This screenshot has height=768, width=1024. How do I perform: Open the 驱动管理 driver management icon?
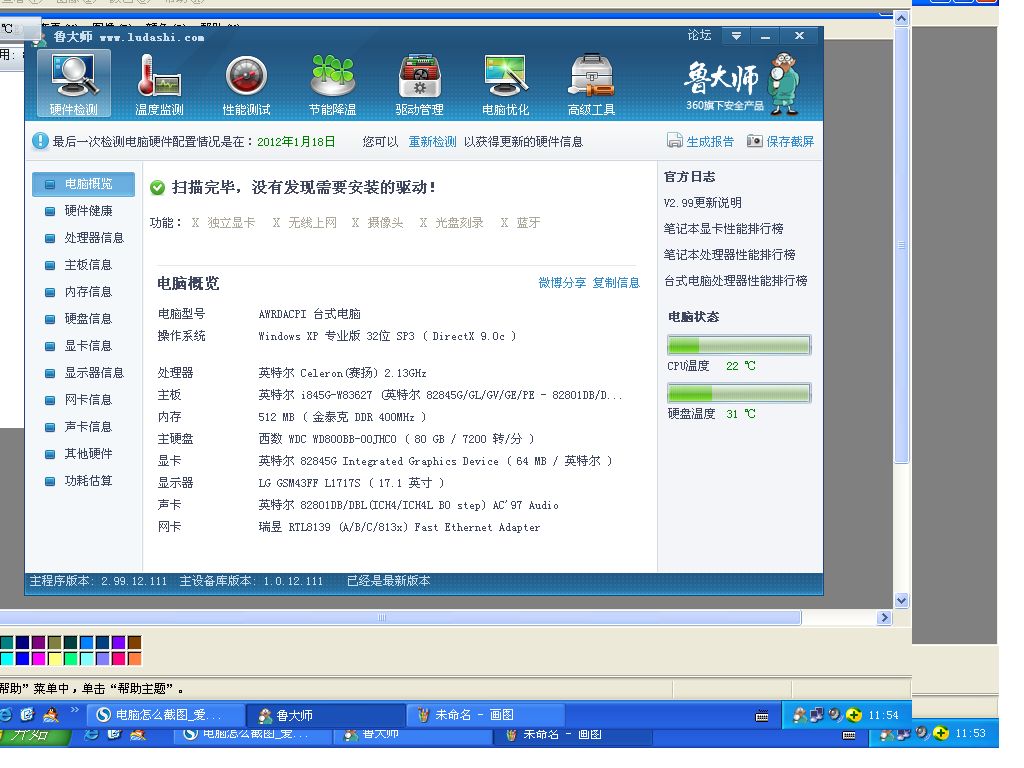tap(419, 84)
